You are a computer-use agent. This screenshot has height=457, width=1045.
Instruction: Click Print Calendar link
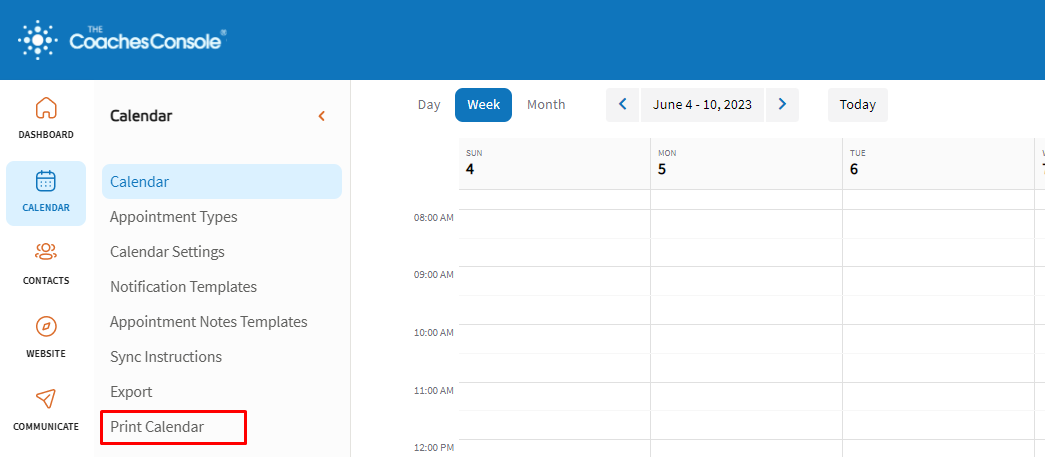157,427
